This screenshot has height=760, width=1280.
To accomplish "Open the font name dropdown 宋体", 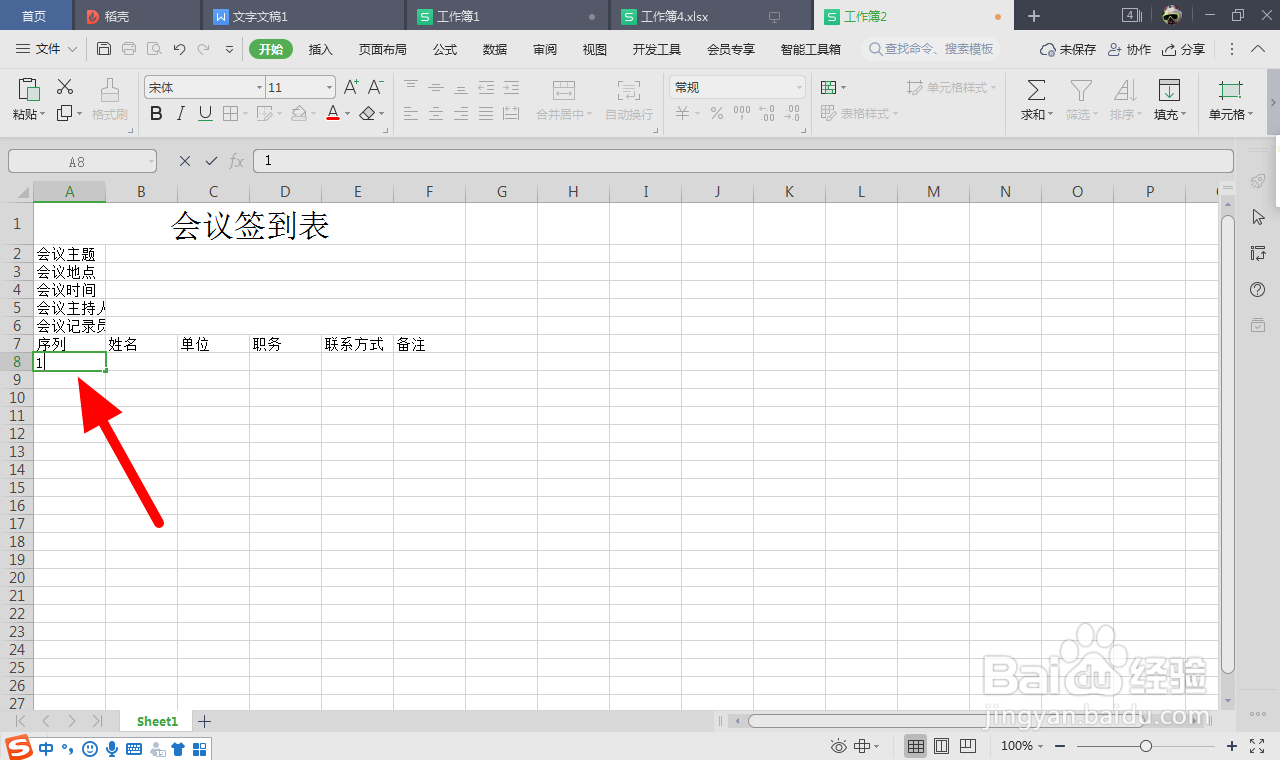I will 259,88.
